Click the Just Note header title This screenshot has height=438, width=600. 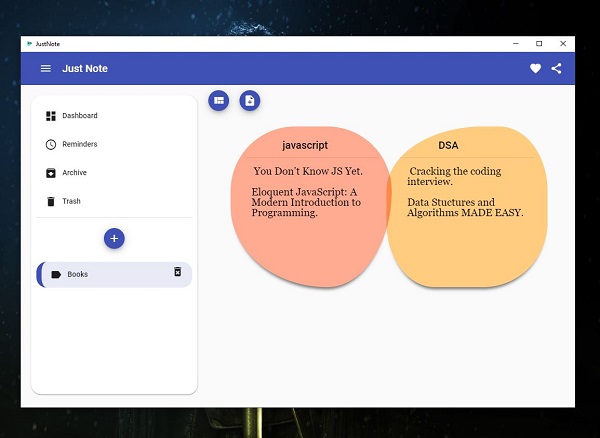click(85, 68)
